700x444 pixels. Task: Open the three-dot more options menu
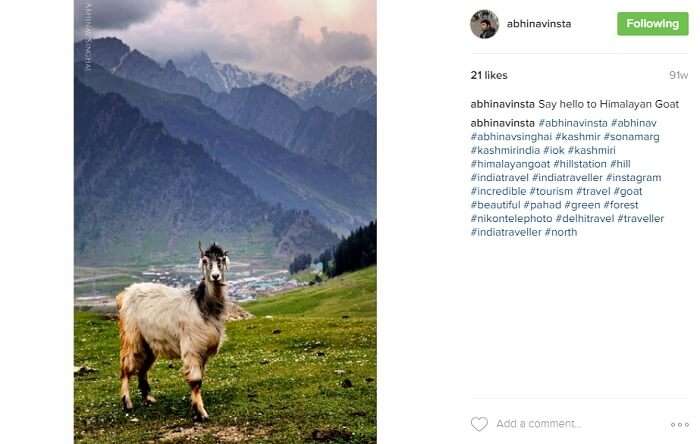pos(679,424)
